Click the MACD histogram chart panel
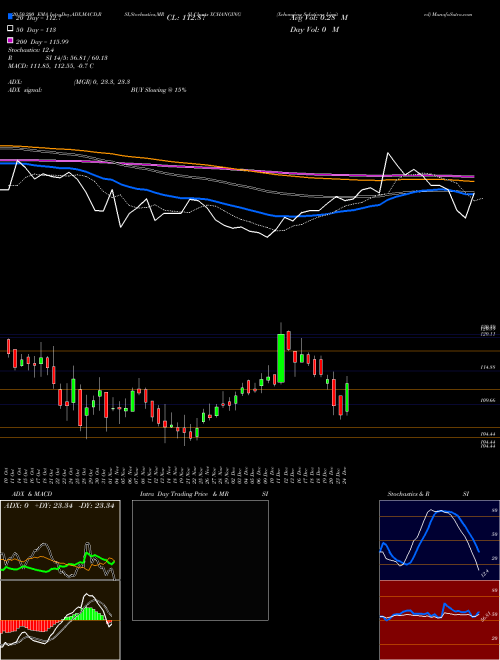 point(60,620)
